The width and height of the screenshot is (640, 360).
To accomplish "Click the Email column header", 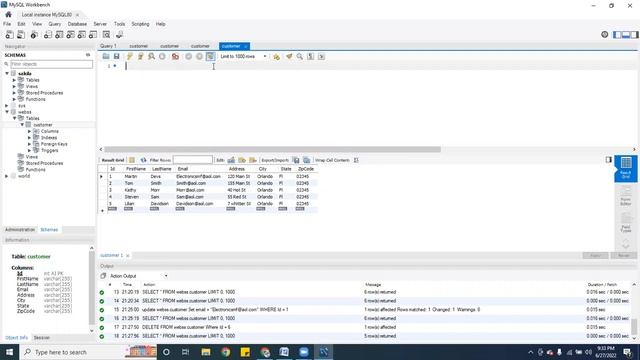I will [183, 169].
